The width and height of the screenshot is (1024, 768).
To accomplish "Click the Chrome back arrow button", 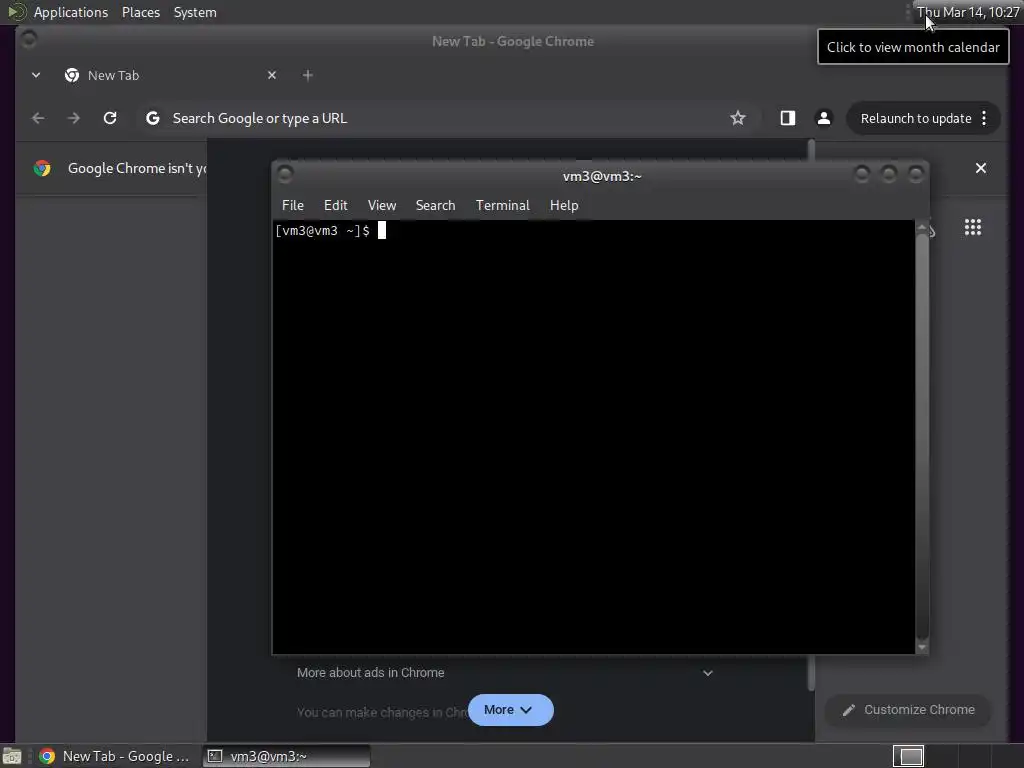I will [x=38, y=118].
